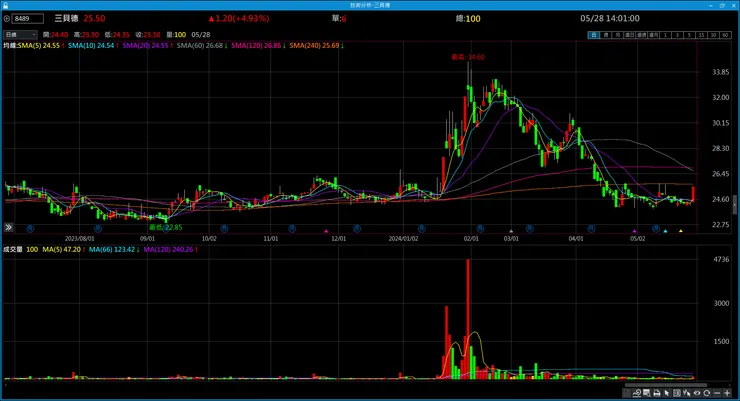740x401 pixels.
Task: Click the timestamp 05/28 14:01:00
Action: (610, 18)
